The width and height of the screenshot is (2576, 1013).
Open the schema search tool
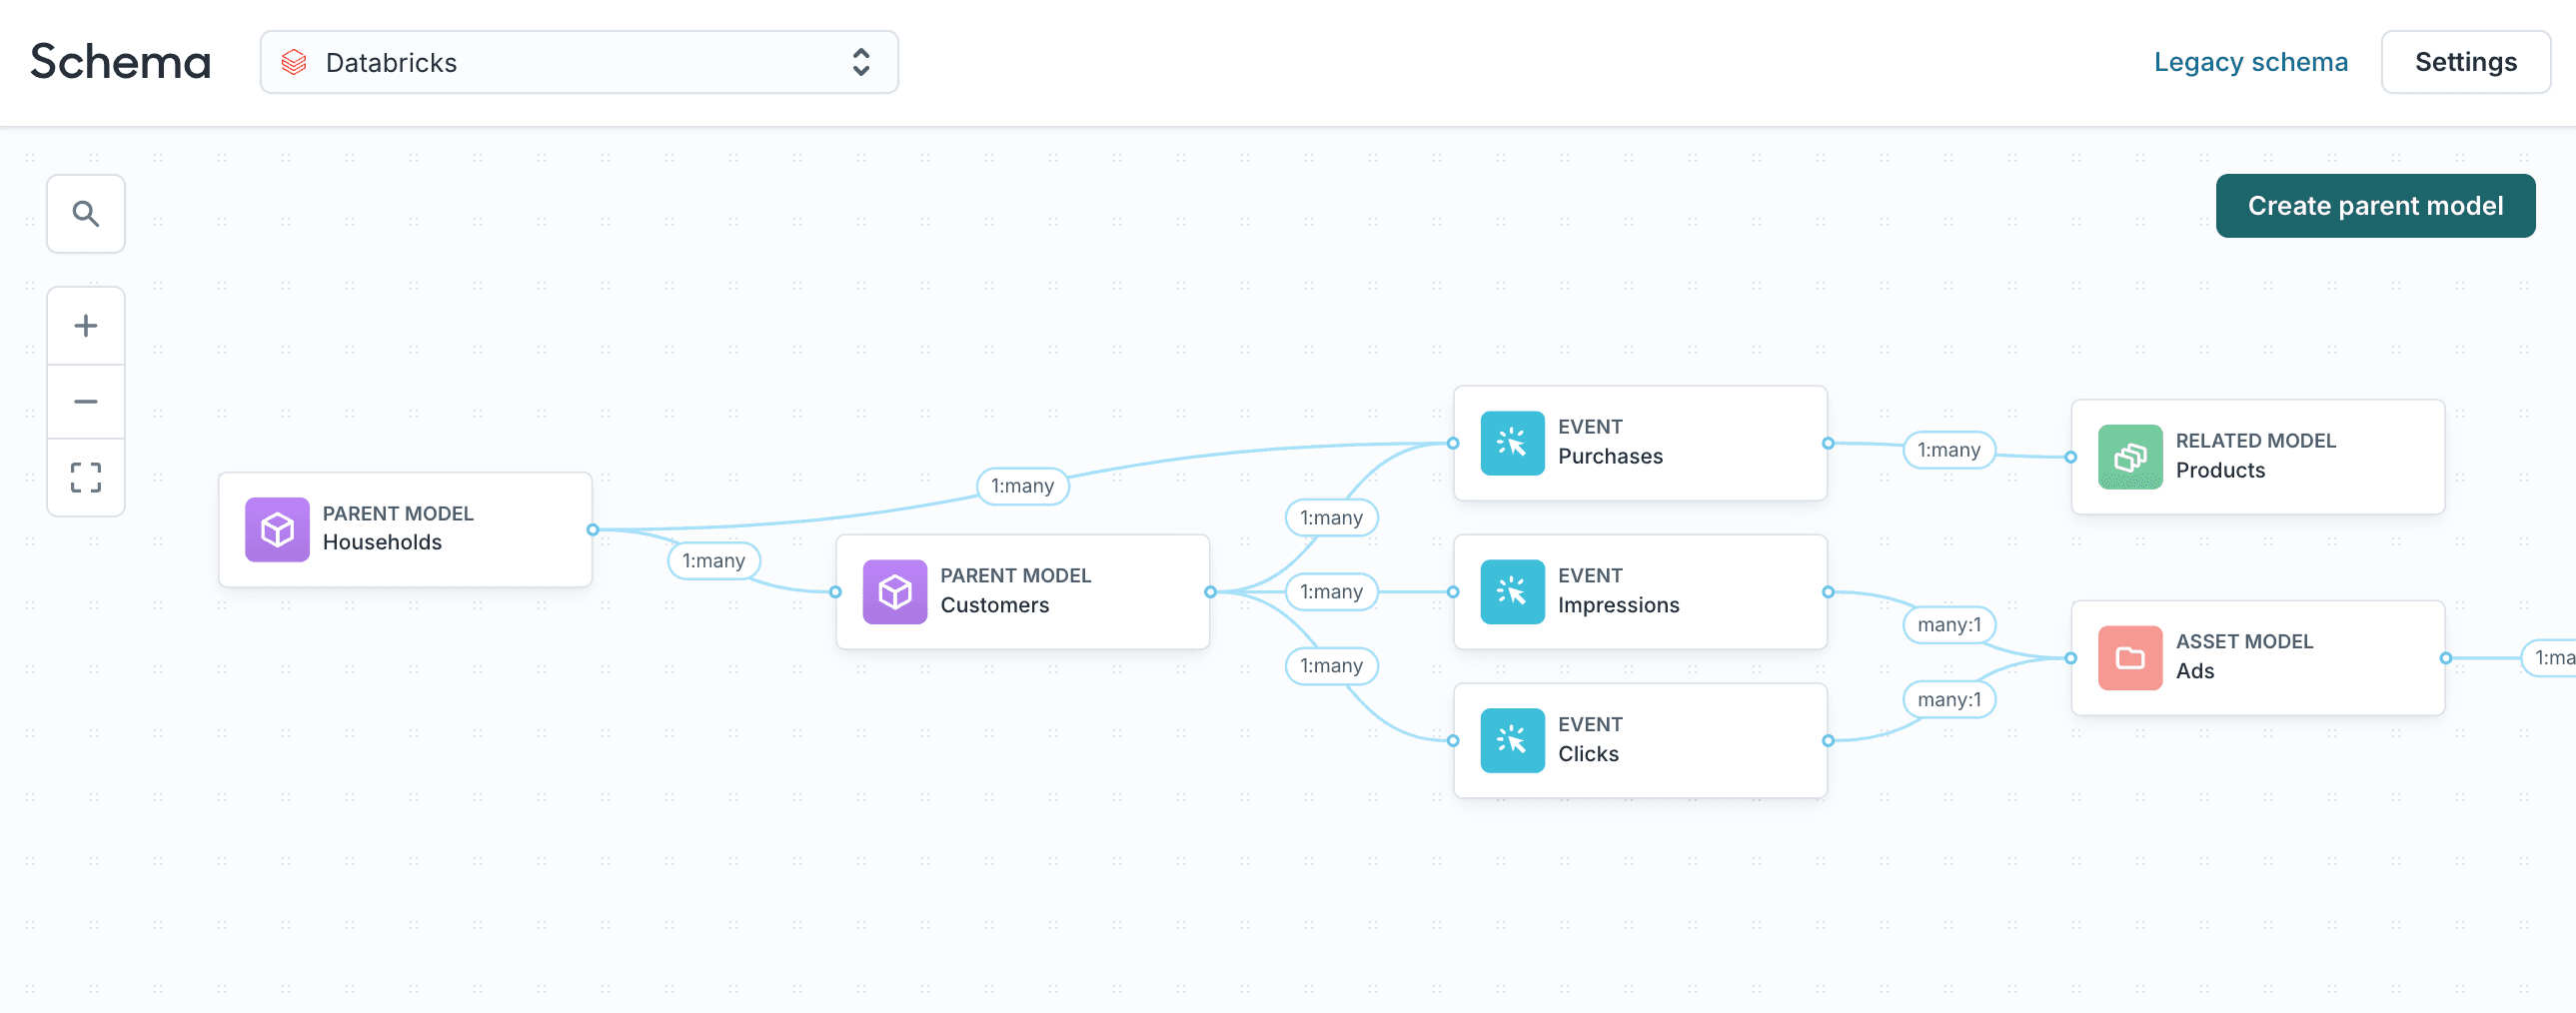(x=85, y=213)
